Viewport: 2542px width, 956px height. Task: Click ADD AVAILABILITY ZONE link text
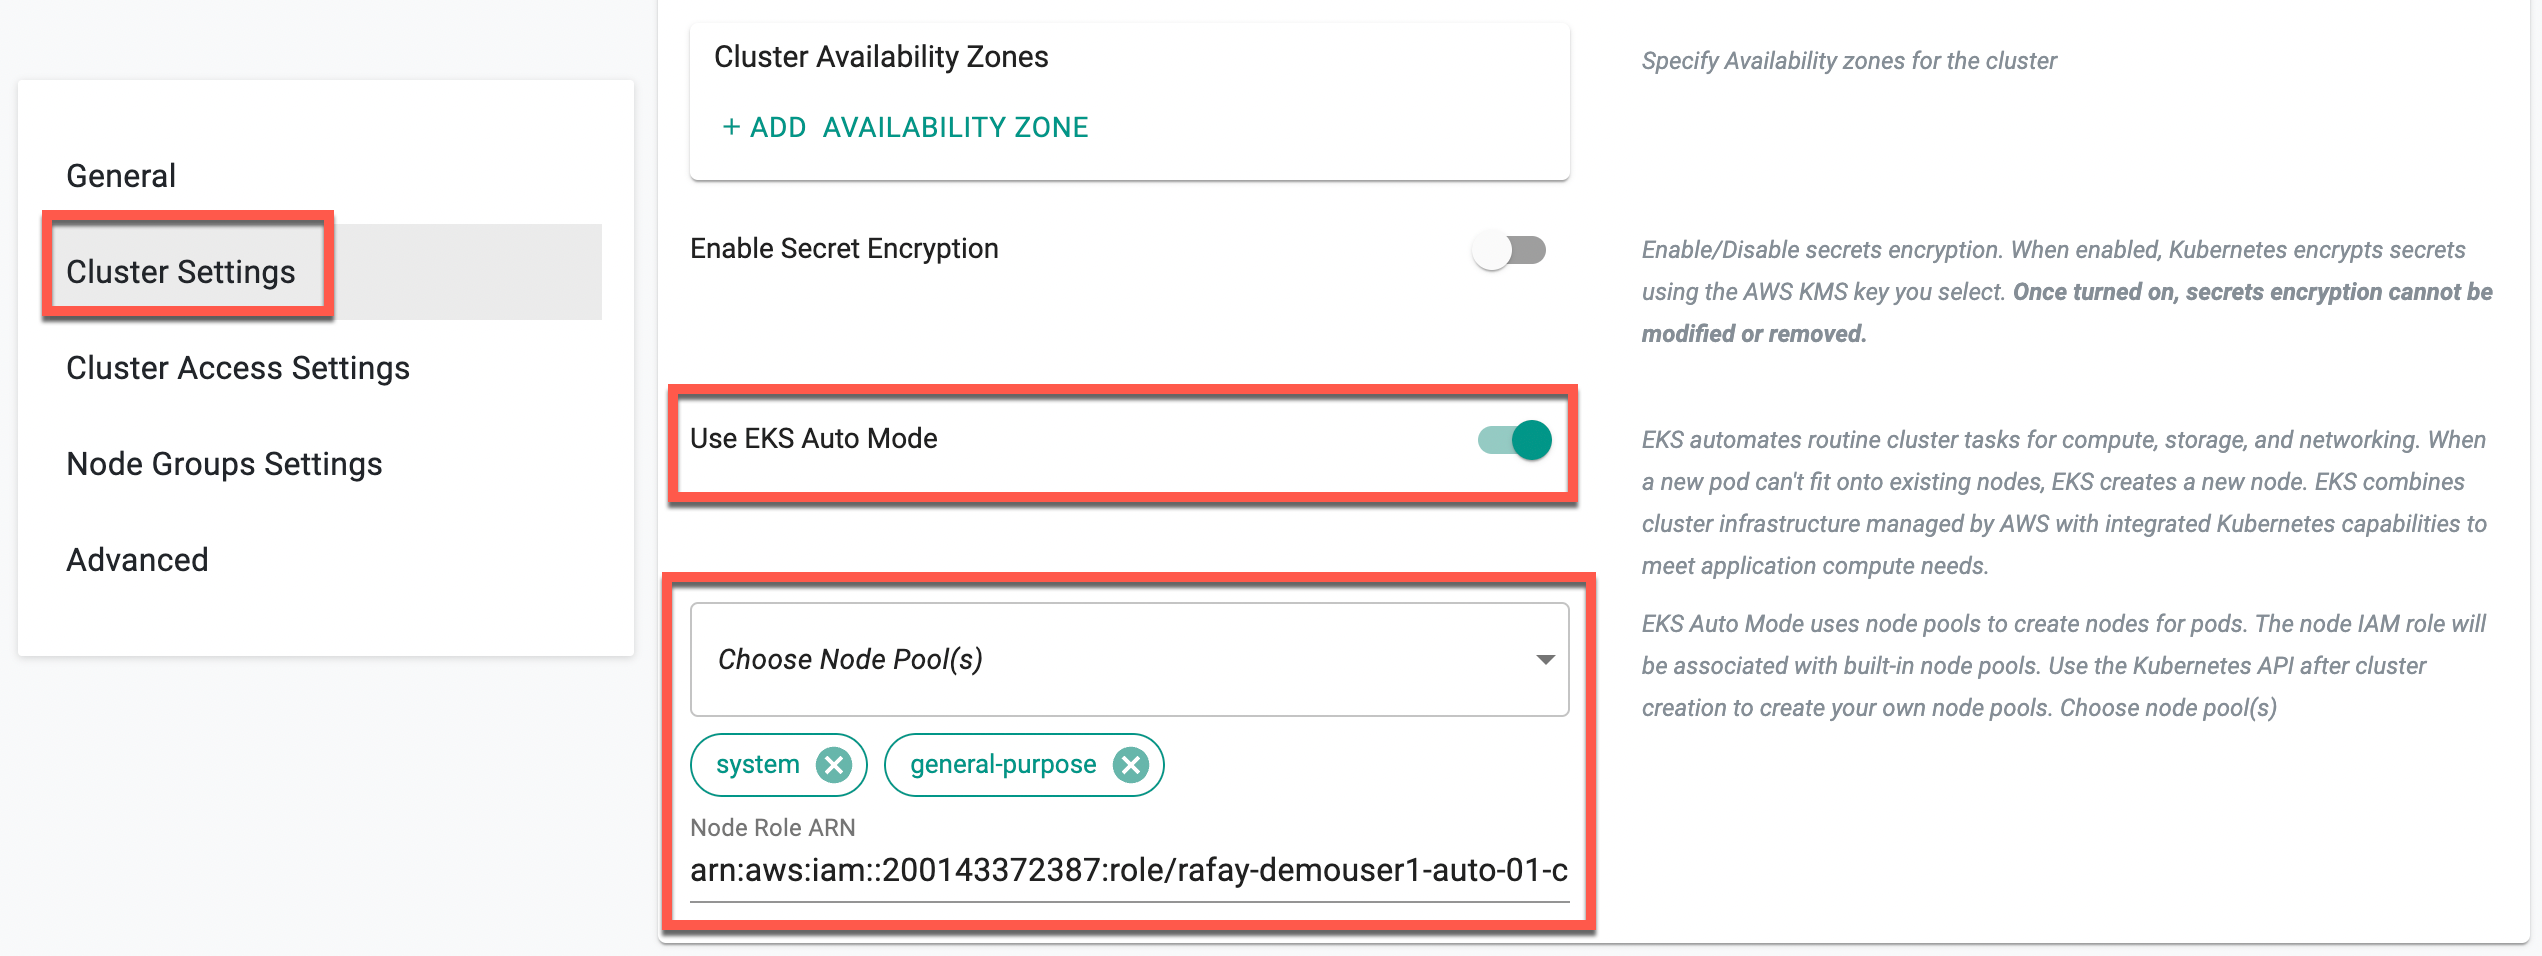coord(919,127)
